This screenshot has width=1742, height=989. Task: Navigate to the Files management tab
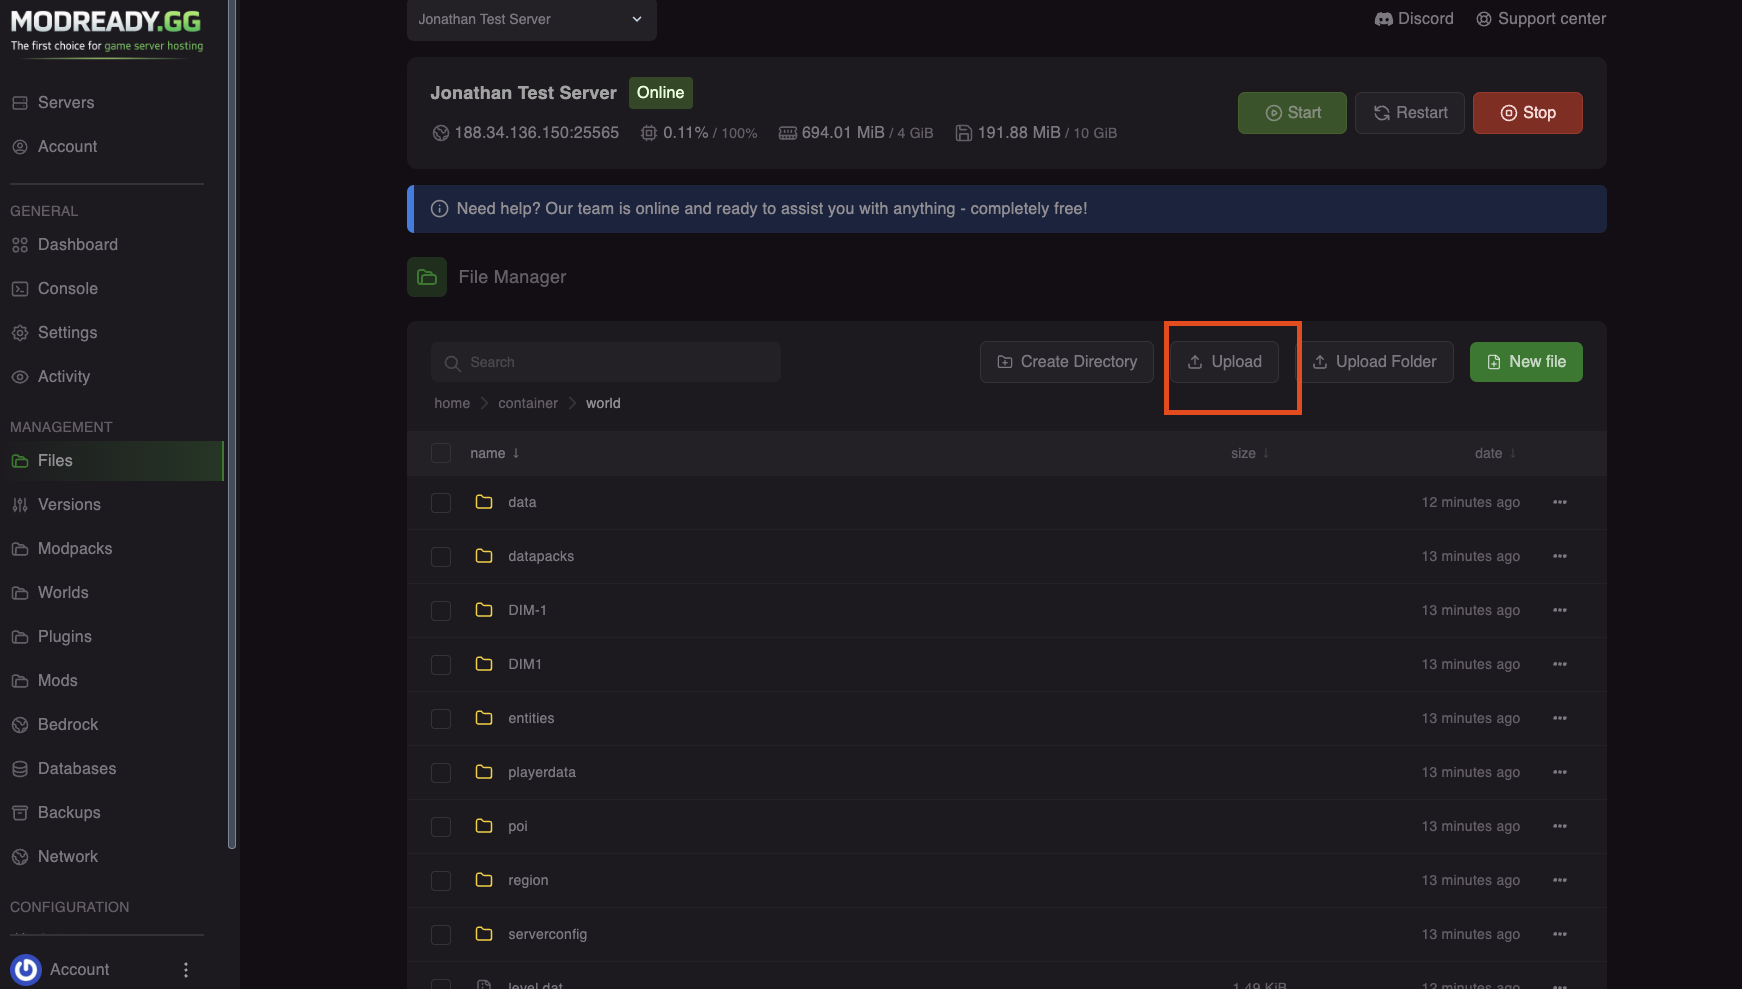[54, 460]
